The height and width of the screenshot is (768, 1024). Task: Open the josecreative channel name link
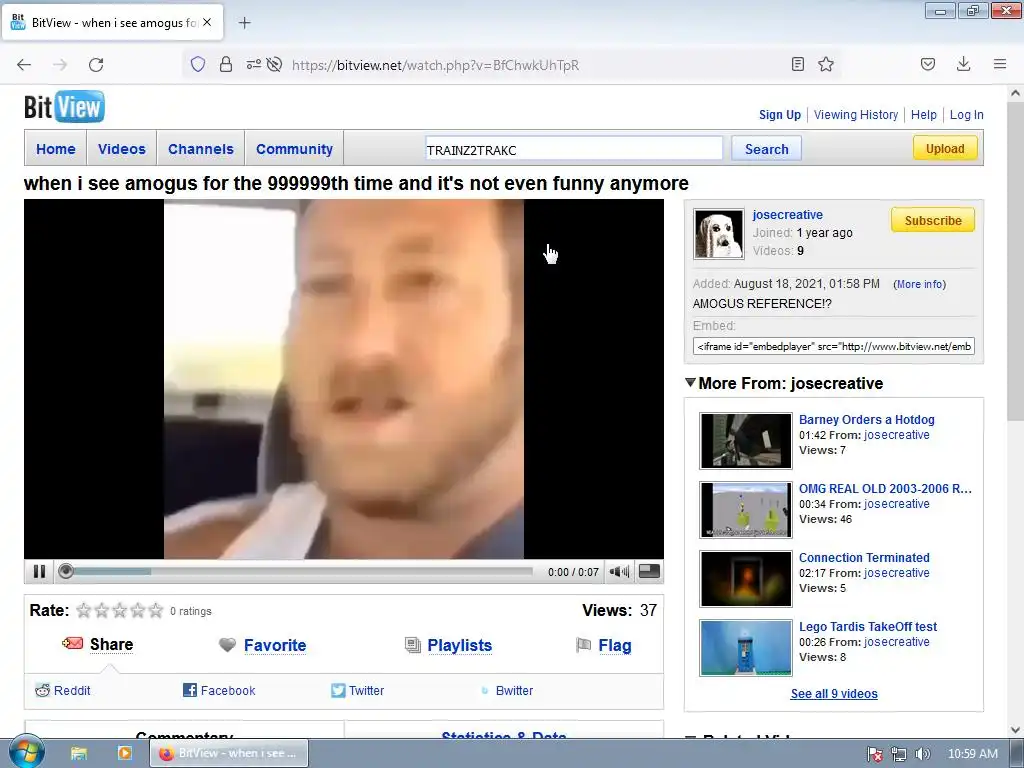pyautogui.click(x=787, y=214)
